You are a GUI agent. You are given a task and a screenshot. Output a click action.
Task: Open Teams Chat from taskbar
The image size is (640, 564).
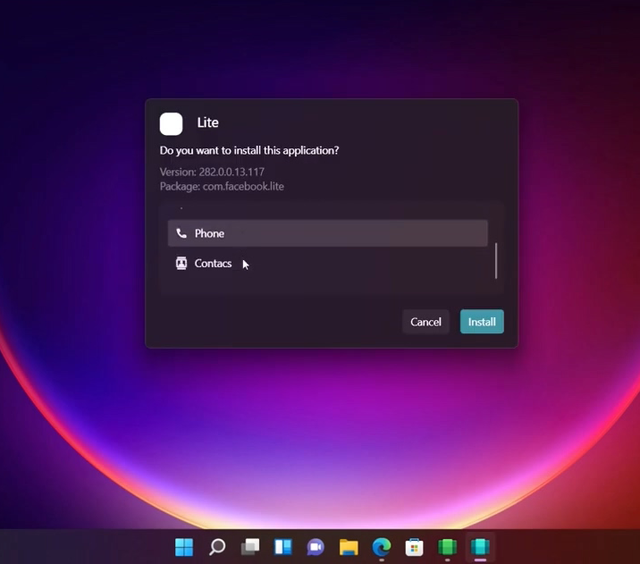tap(316, 547)
